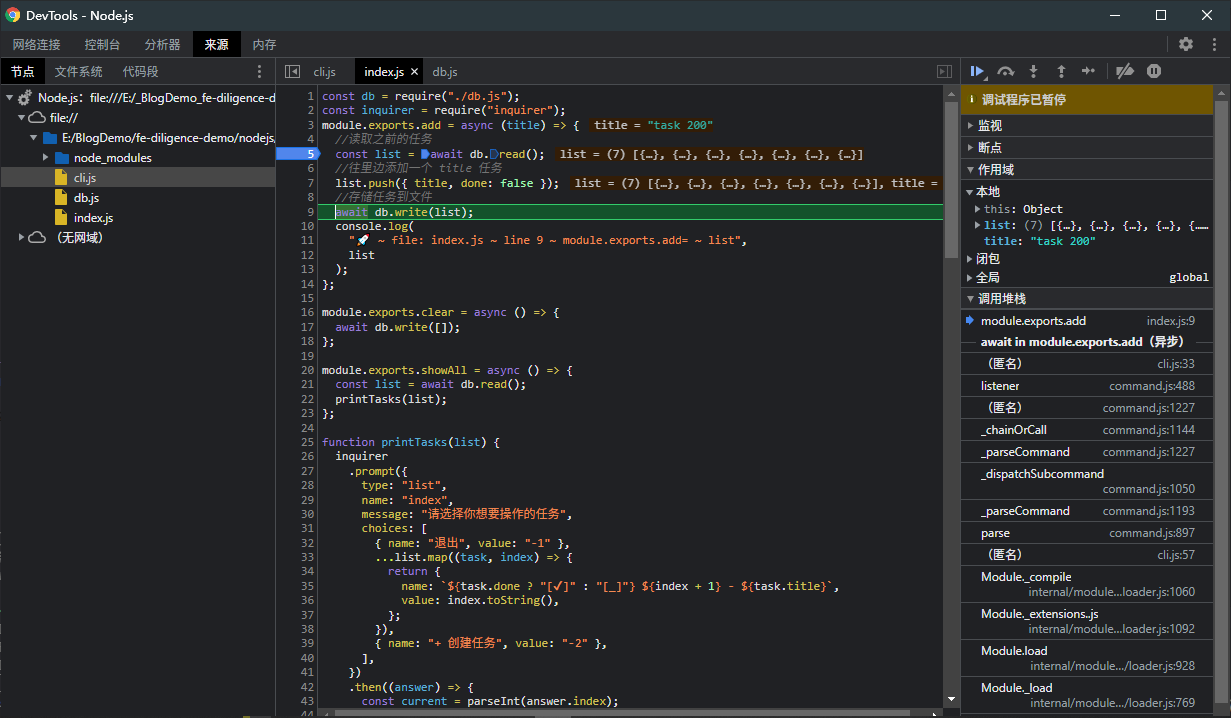Click the single Step debugger arrow icon

pyautogui.click(x=1089, y=71)
